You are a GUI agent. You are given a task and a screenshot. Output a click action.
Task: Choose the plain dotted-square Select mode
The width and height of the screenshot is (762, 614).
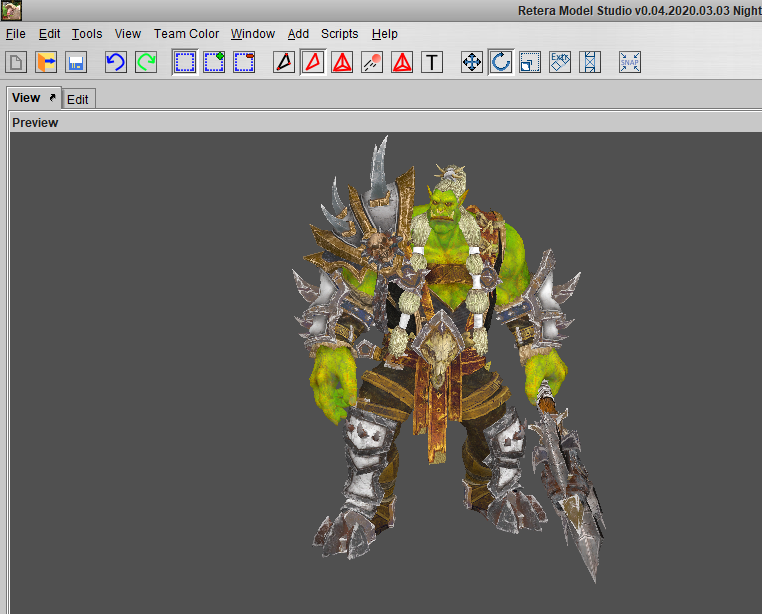click(x=185, y=62)
